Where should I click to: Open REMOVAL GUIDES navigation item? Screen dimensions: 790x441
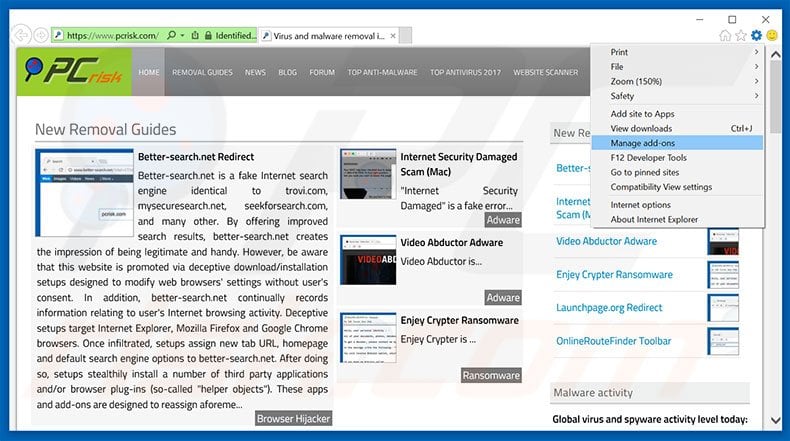tap(203, 72)
